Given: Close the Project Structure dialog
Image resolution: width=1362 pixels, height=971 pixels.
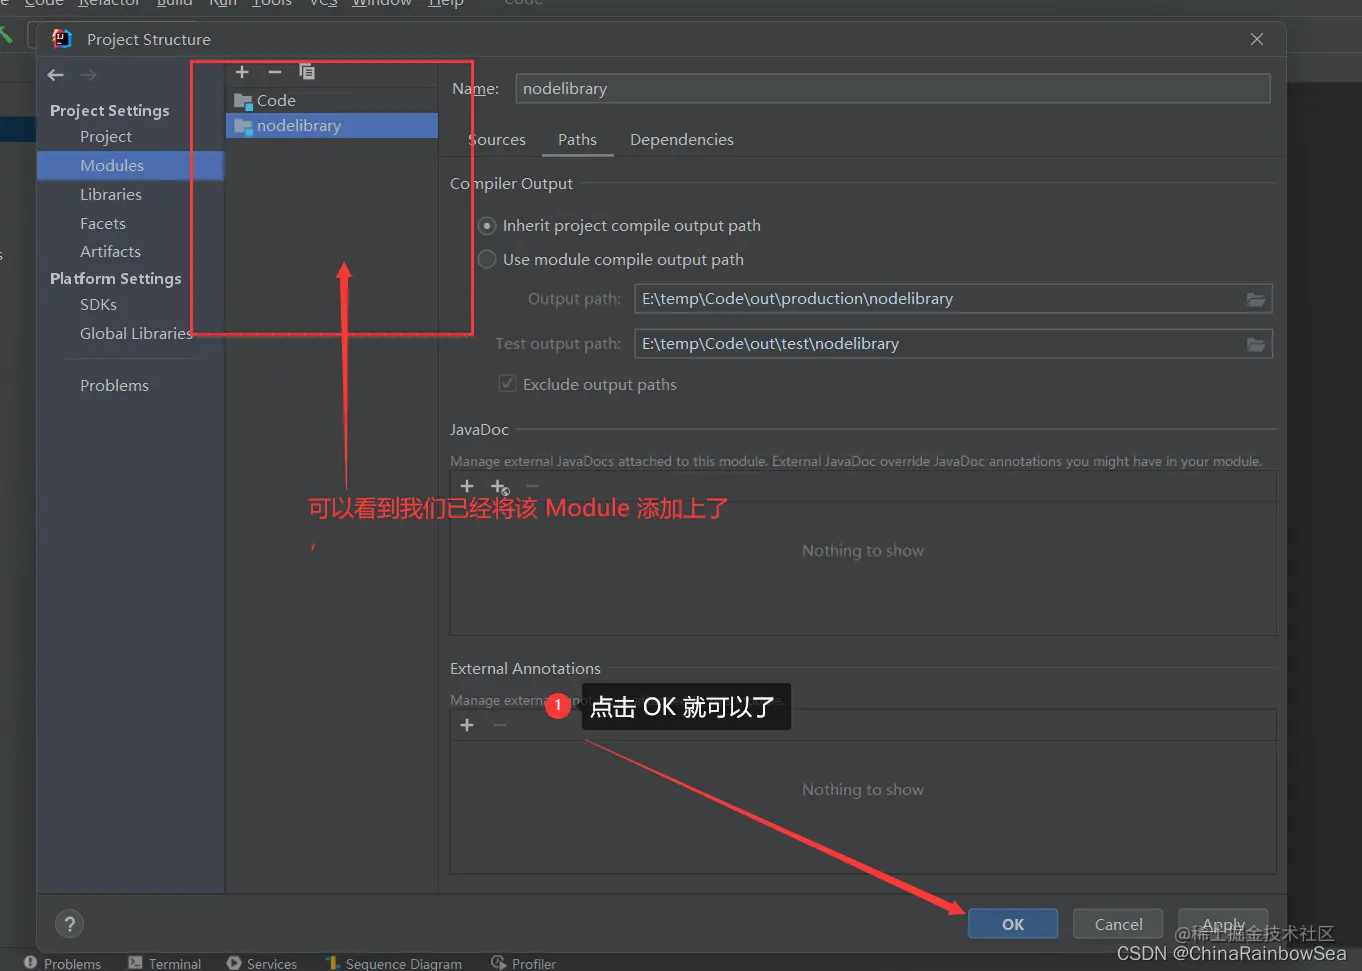Looking at the screenshot, I should 1257,39.
